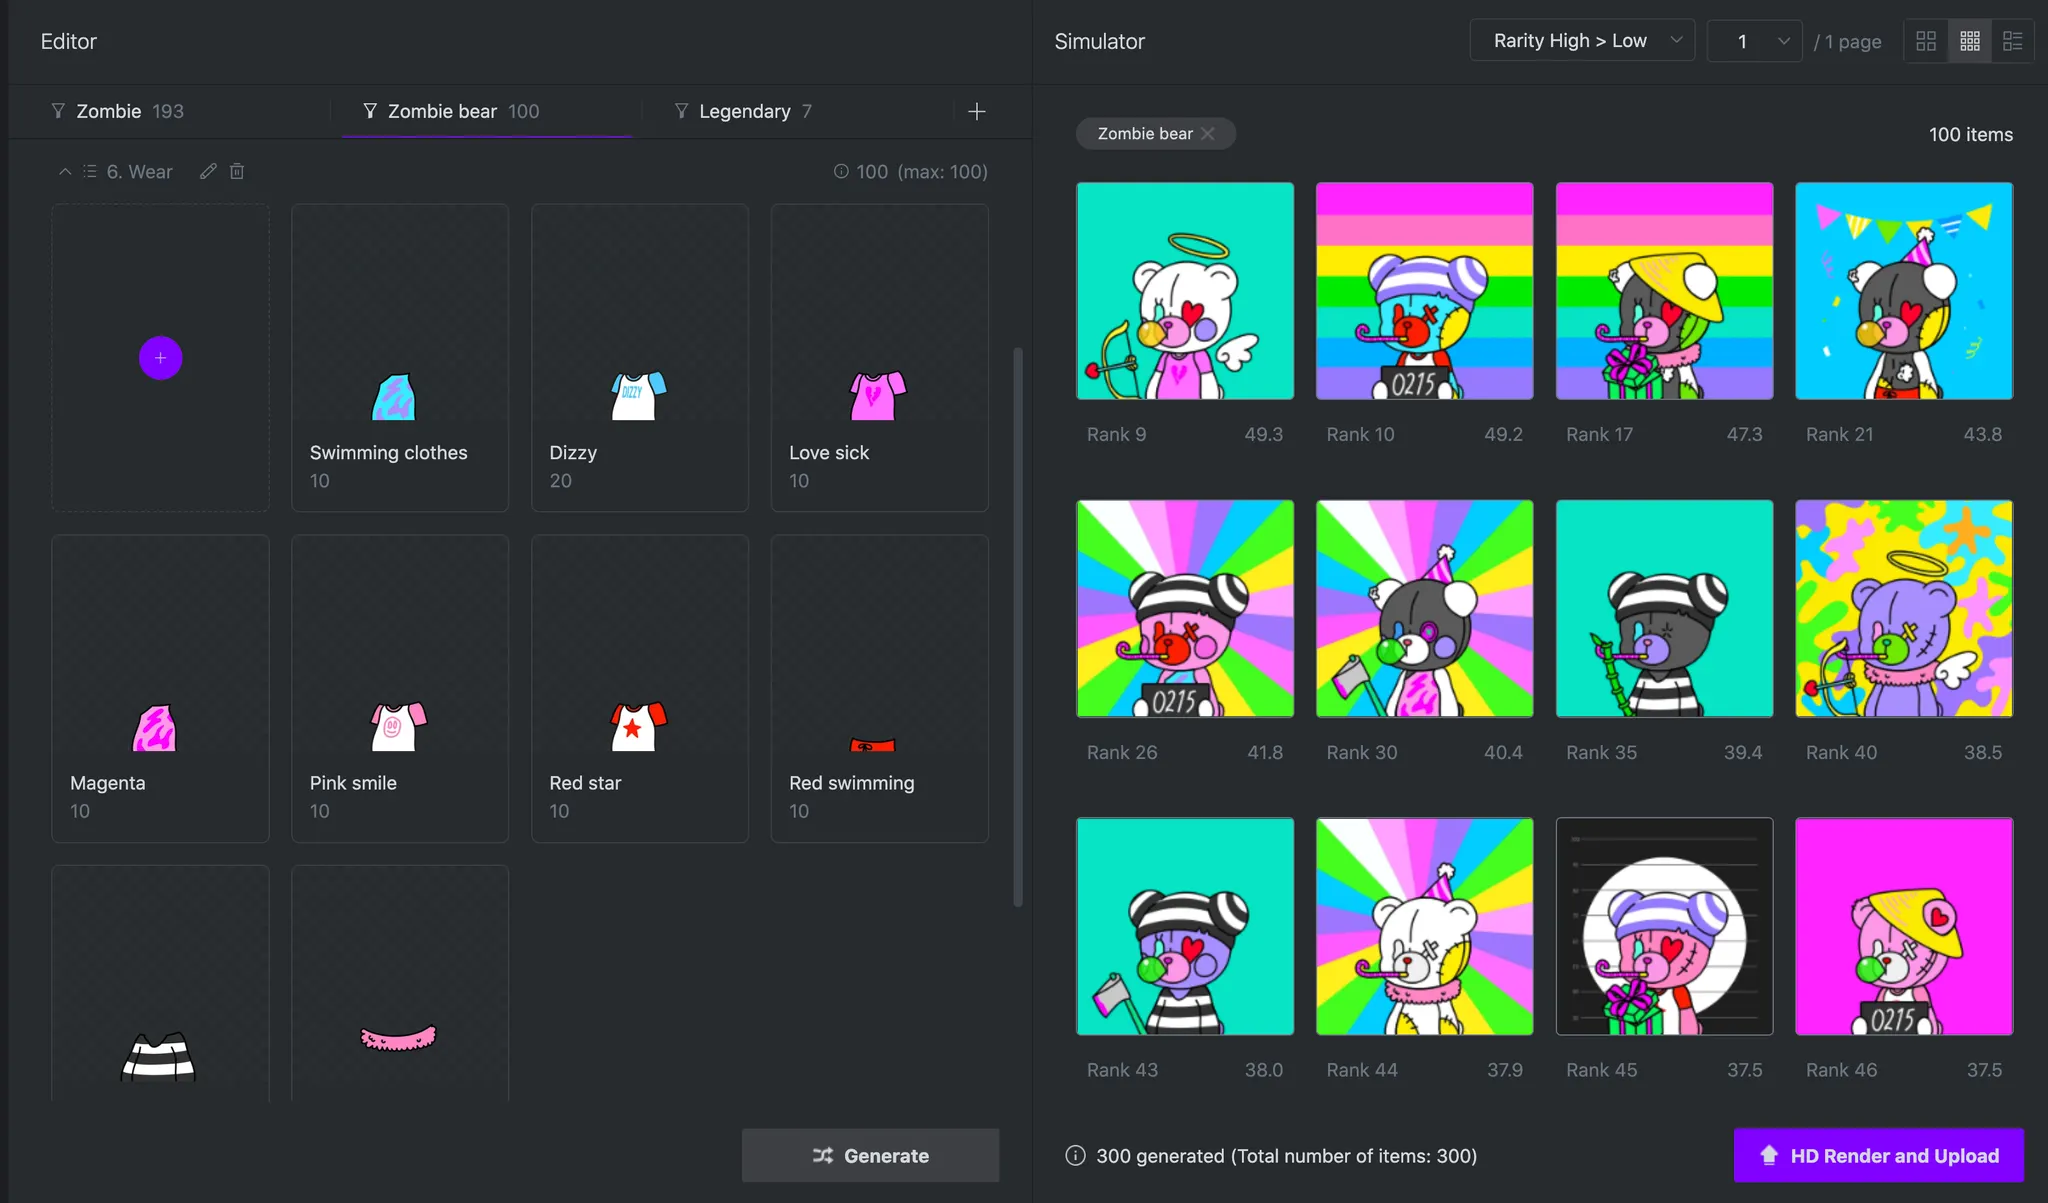Click the editor panel scrollbar
This screenshot has width=2048, height=1203.
click(x=1018, y=626)
